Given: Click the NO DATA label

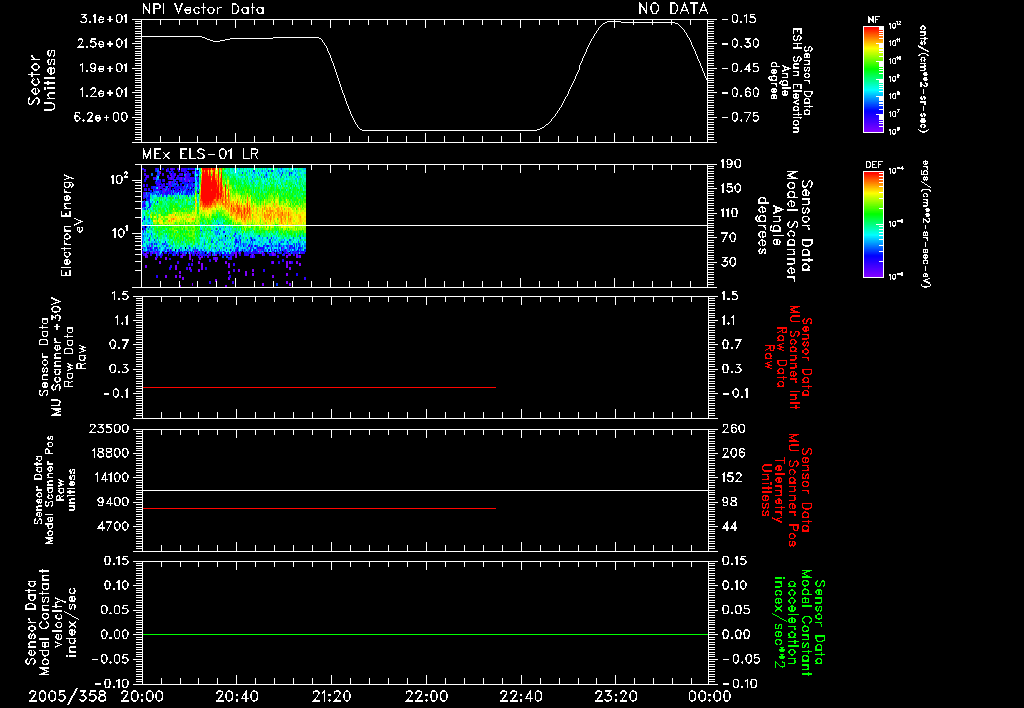Looking at the screenshot, I should click(x=673, y=8).
